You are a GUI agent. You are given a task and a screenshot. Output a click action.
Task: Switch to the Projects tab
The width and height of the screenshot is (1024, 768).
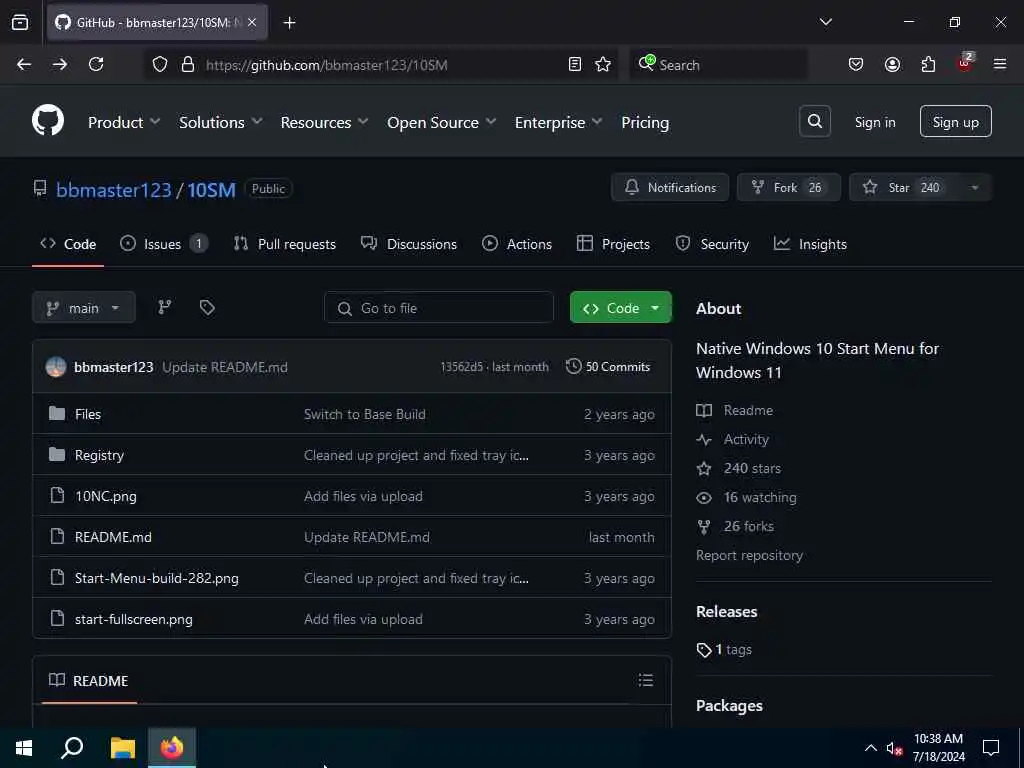[x=613, y=244]
